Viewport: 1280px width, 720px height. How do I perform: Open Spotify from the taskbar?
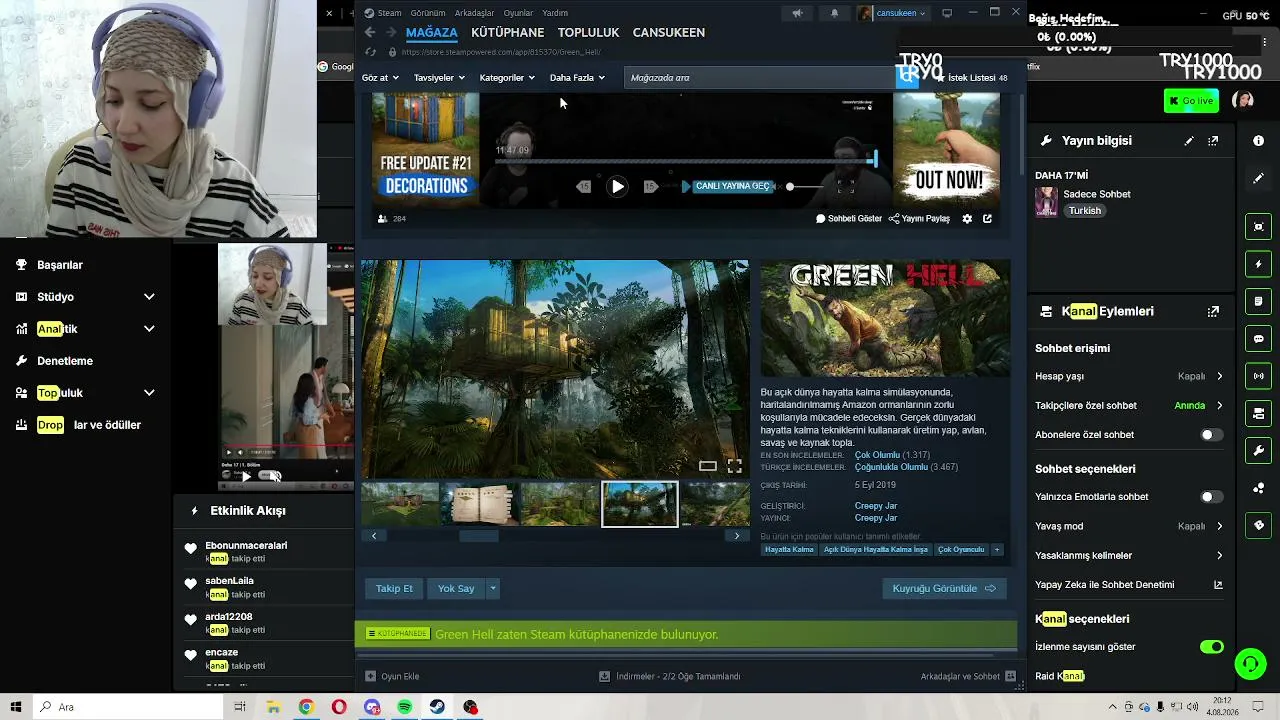pyautogui.click(x=404, y=707)
